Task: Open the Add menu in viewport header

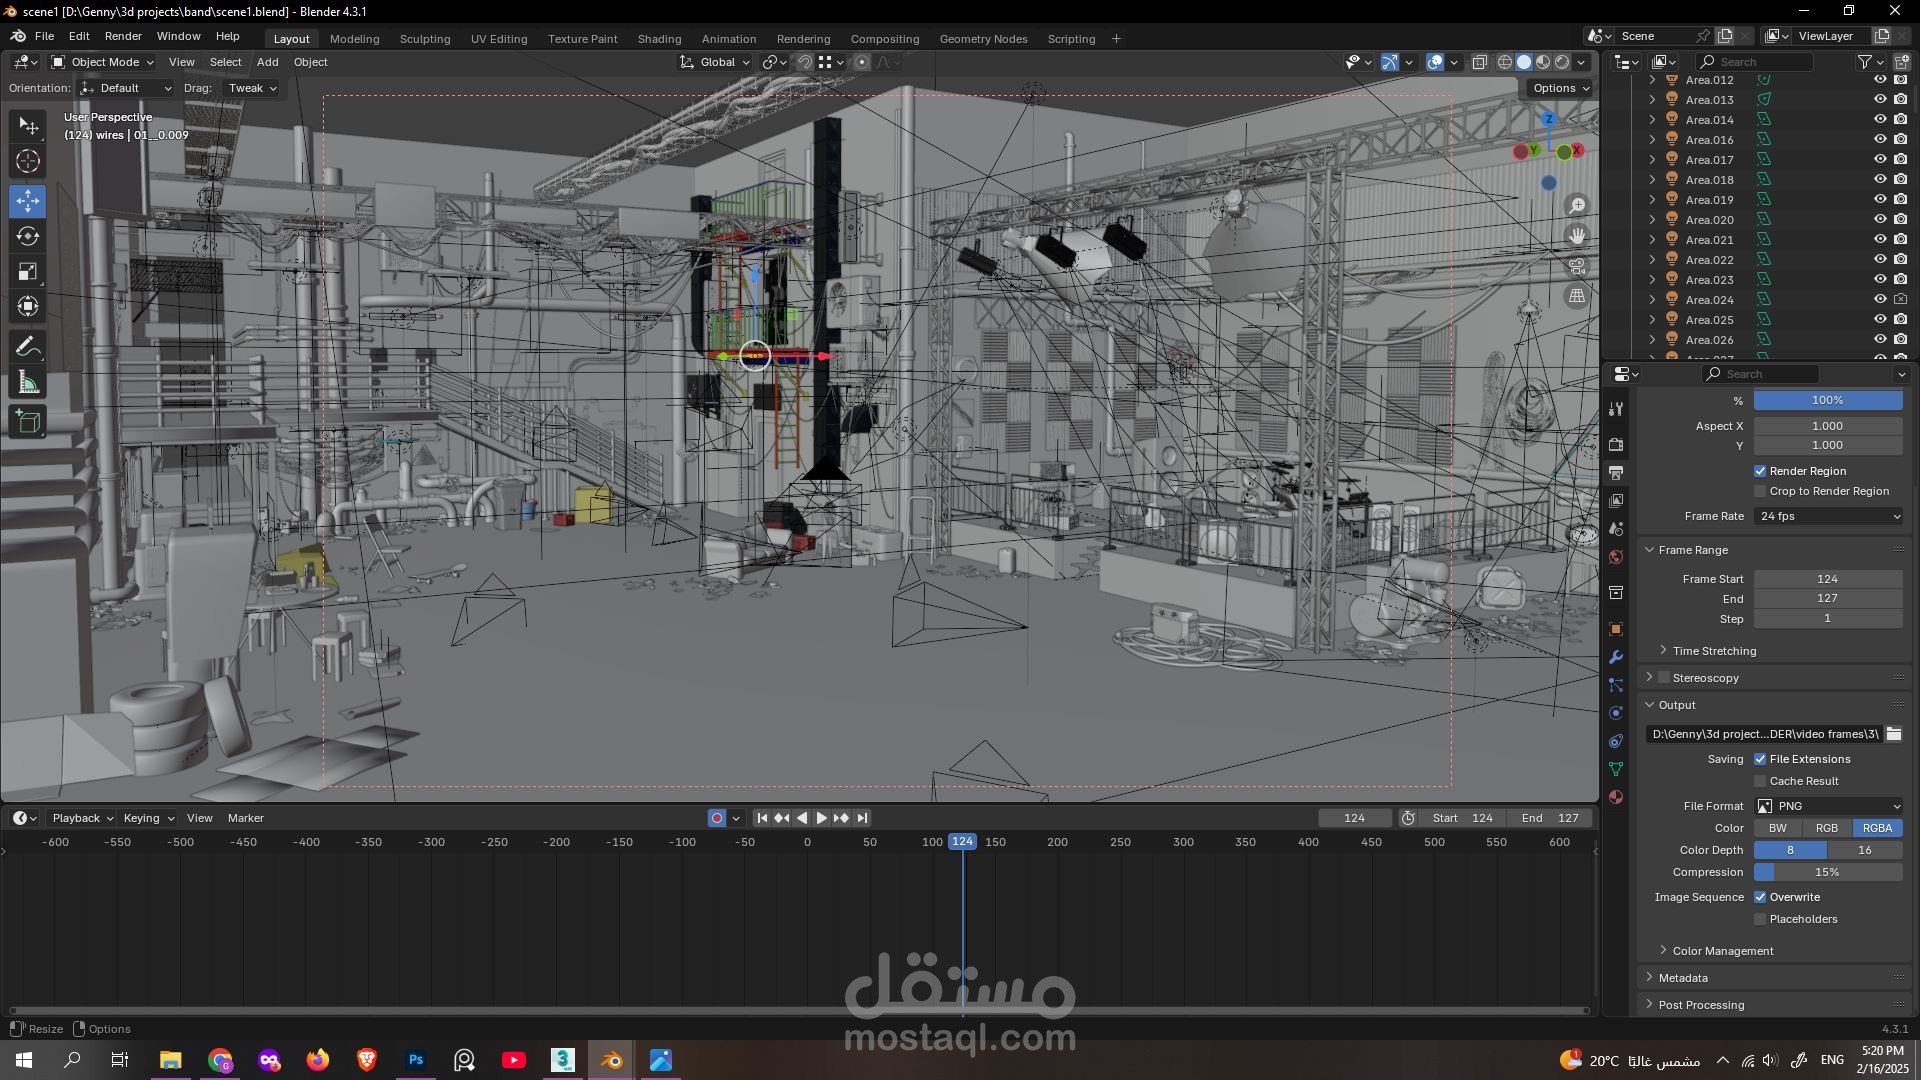Action: 267,62
